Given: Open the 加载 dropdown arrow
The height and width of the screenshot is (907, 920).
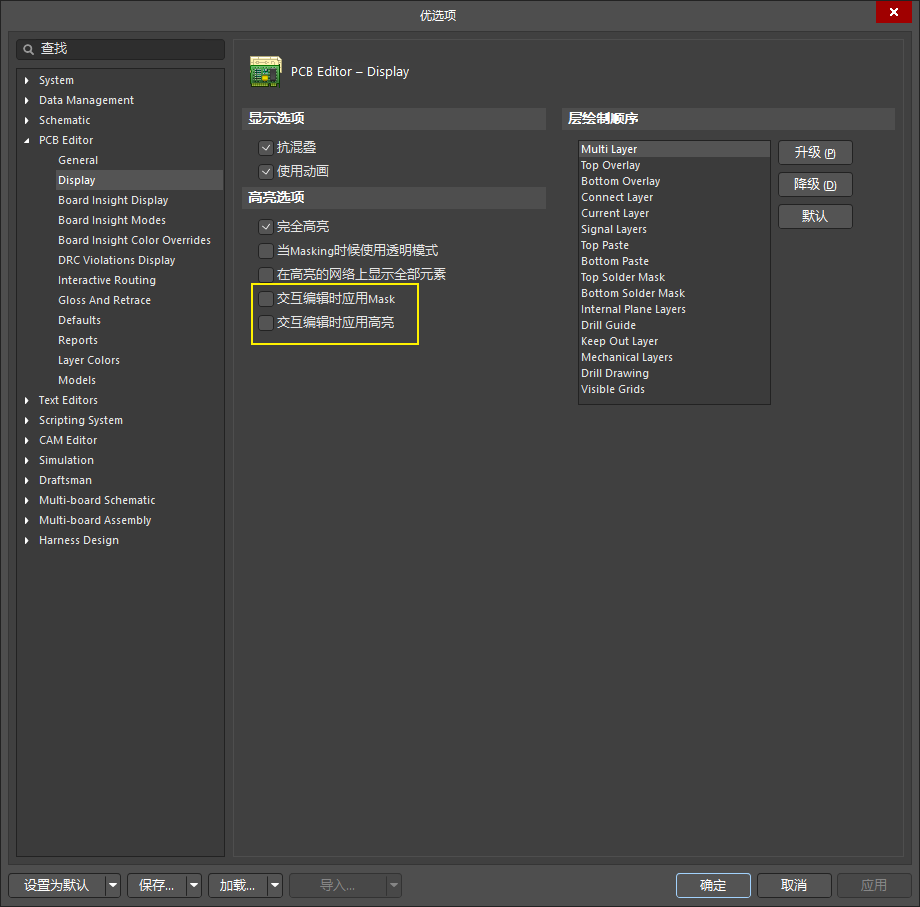Looking at the screenshot, I should (x=275, y=885).
